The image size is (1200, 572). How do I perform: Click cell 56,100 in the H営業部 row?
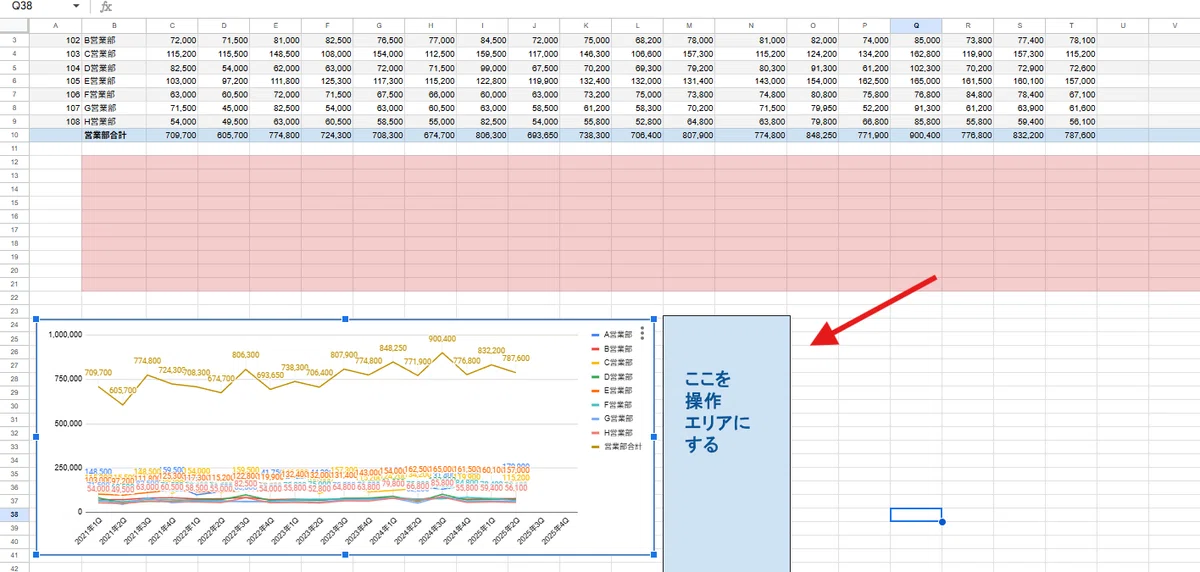click(x=1072, y=120)
